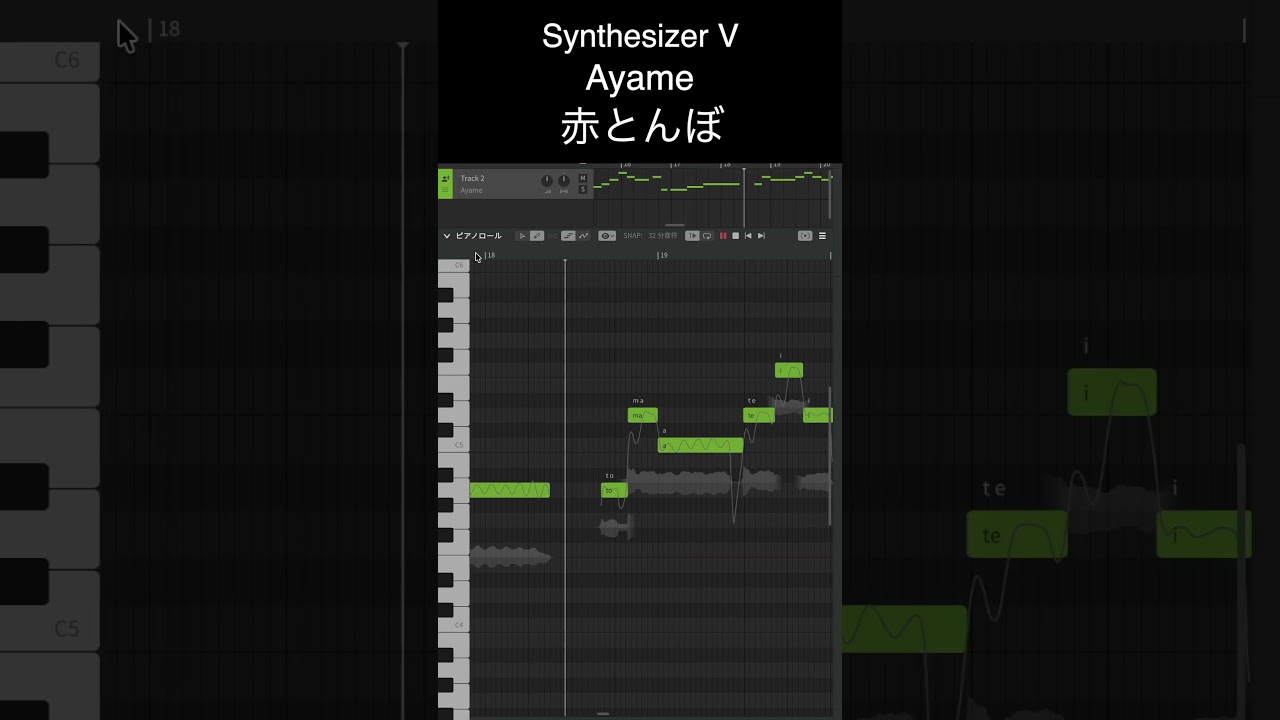This screenshot has width=1280, height=720.
Task: Select the pencil note drawing tool
Action: point(537,236)
